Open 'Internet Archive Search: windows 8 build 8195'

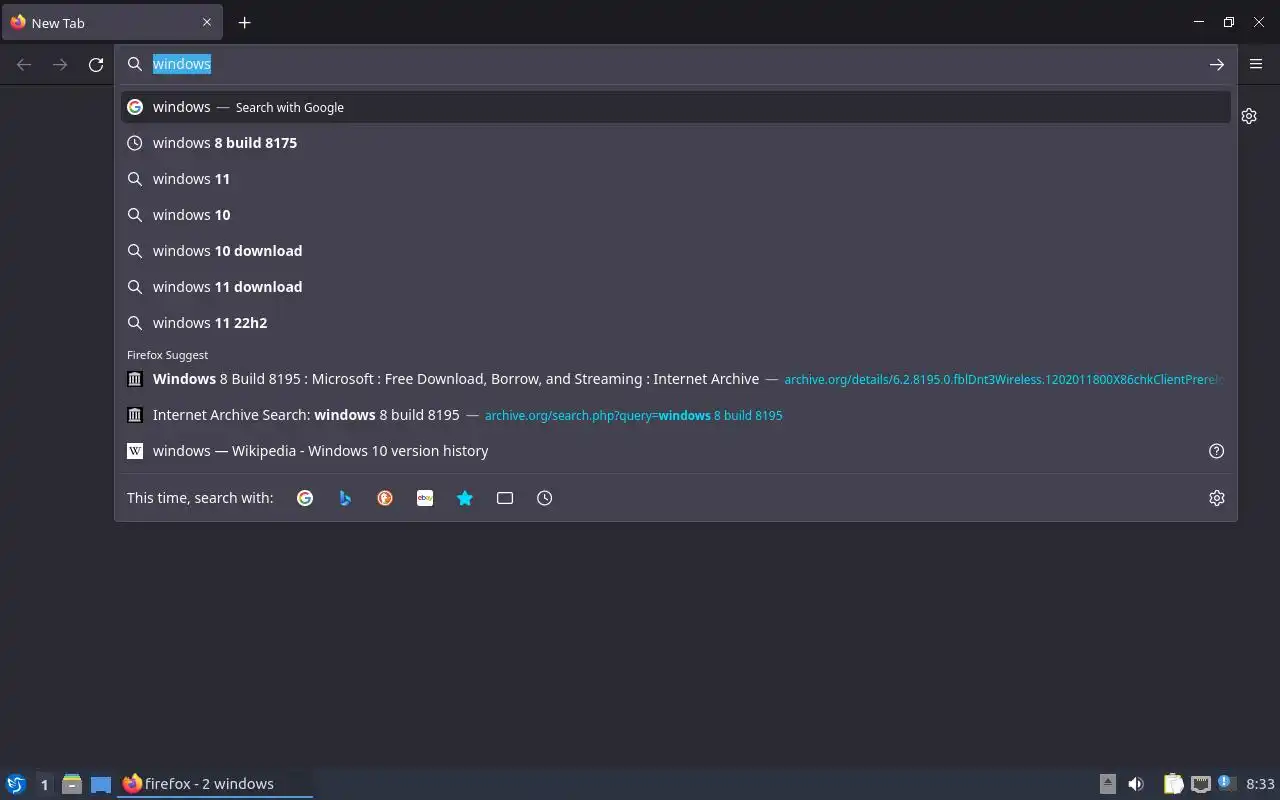[675, 415]
